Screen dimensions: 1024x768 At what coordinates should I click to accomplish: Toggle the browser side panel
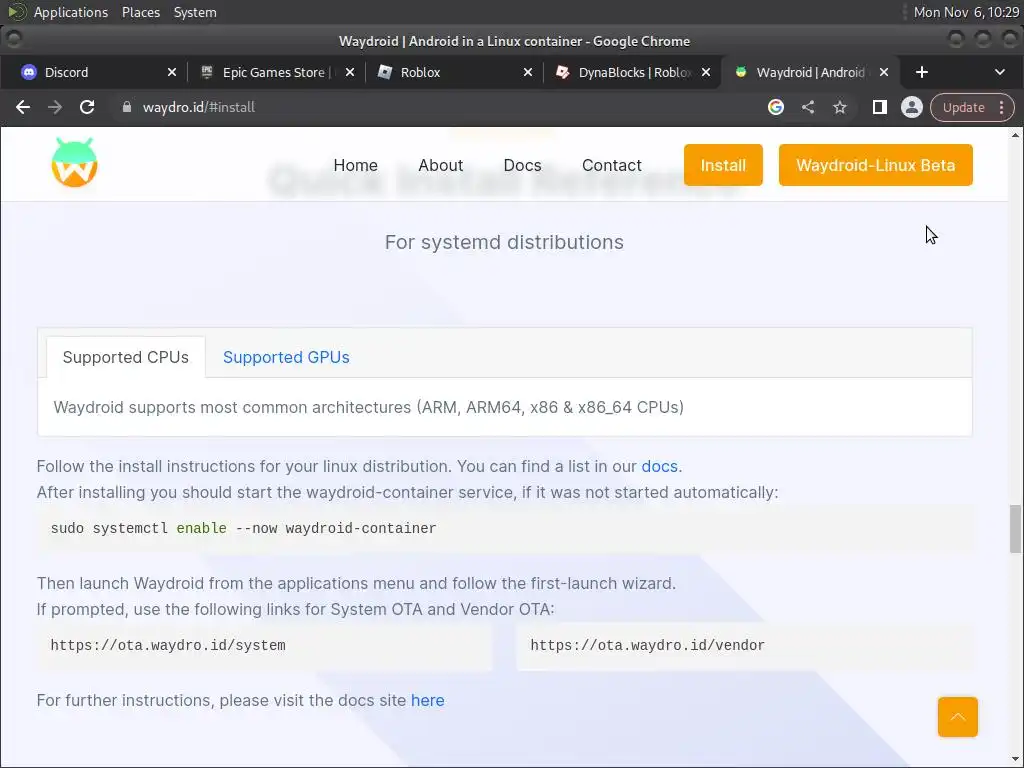(x=880, y=107)
